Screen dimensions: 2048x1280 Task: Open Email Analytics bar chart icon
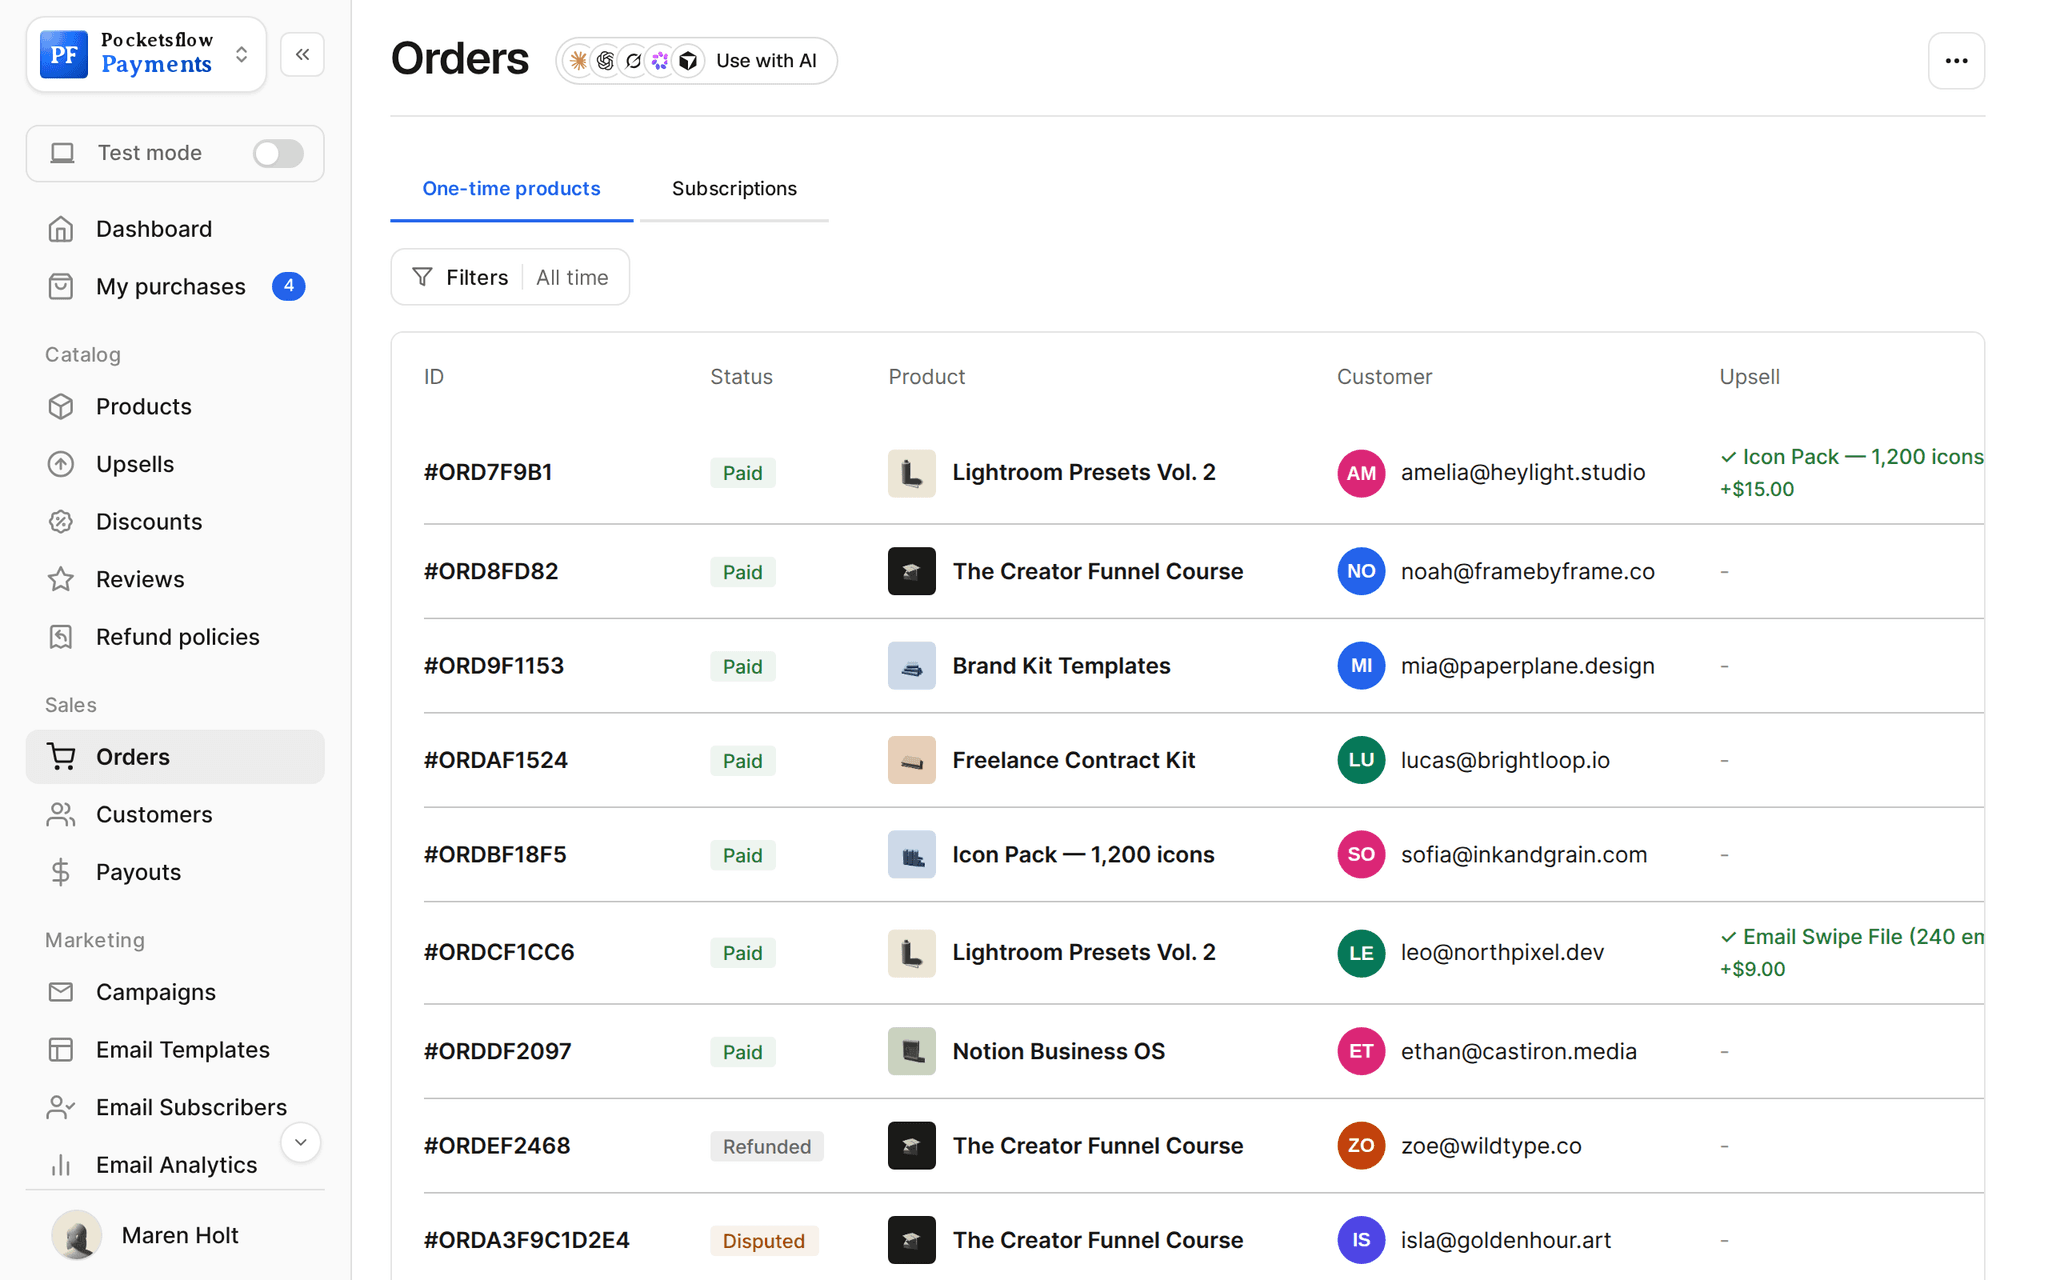[x=61, y=1165]
